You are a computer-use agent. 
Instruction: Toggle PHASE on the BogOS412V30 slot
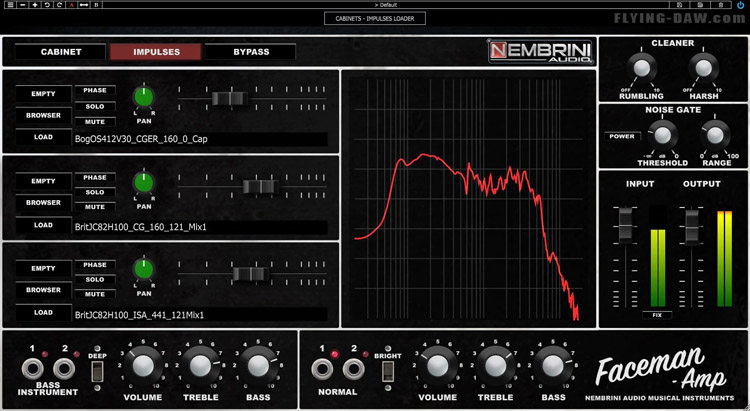pos(95,90)
